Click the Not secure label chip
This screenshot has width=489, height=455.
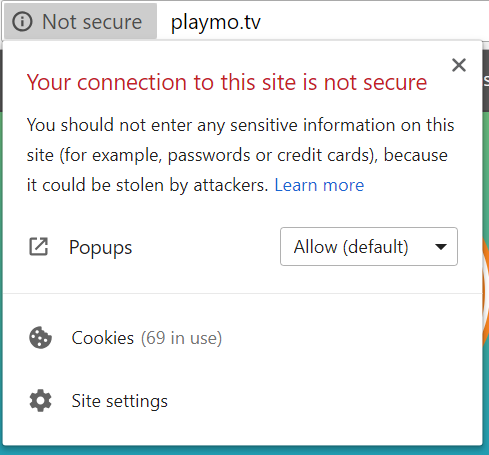tap(81, 22)
